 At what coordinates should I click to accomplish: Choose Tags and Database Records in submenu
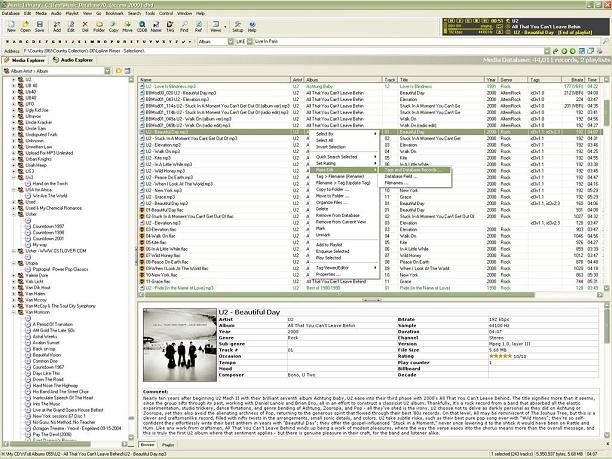[x=415, y=170]
